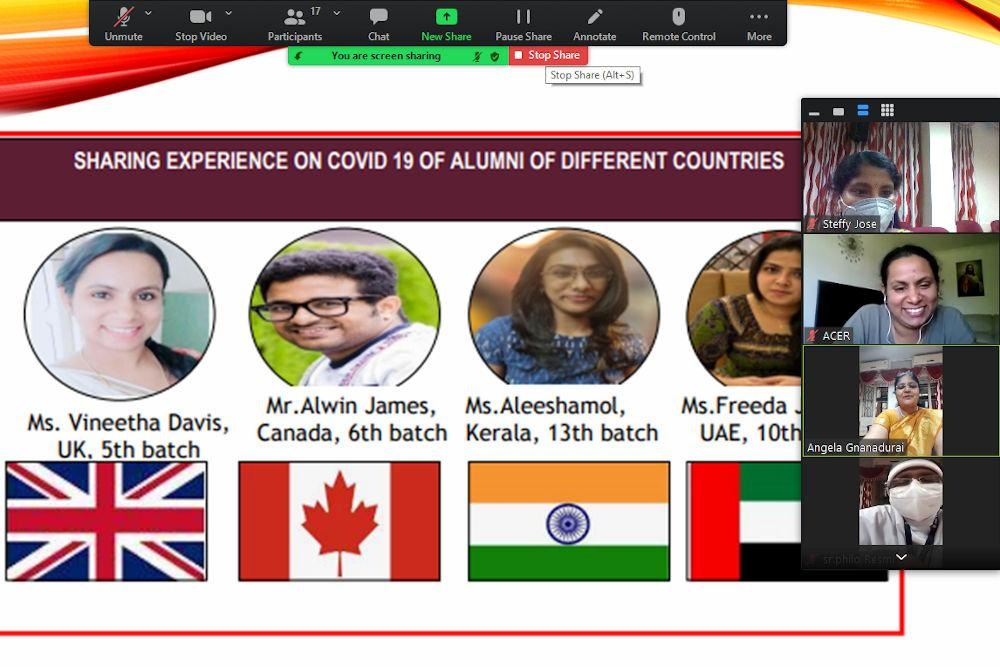Open the Annotate pencil tool
This screenshot has width=1000, height=667.
(594, 23)
